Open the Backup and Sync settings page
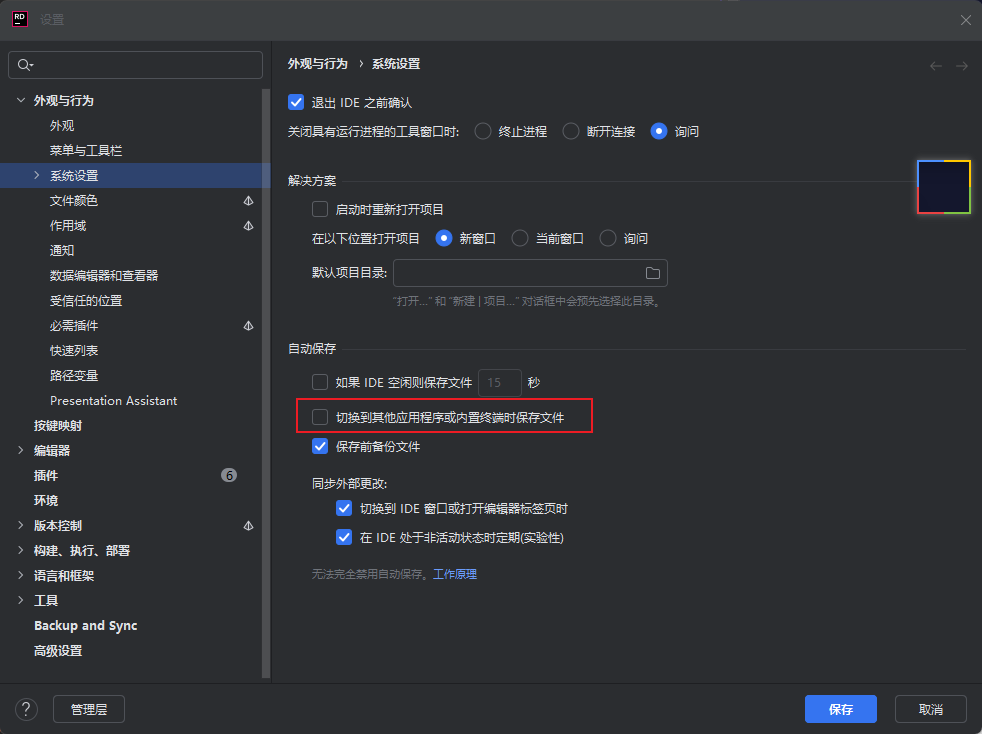 tap(85, 625)
